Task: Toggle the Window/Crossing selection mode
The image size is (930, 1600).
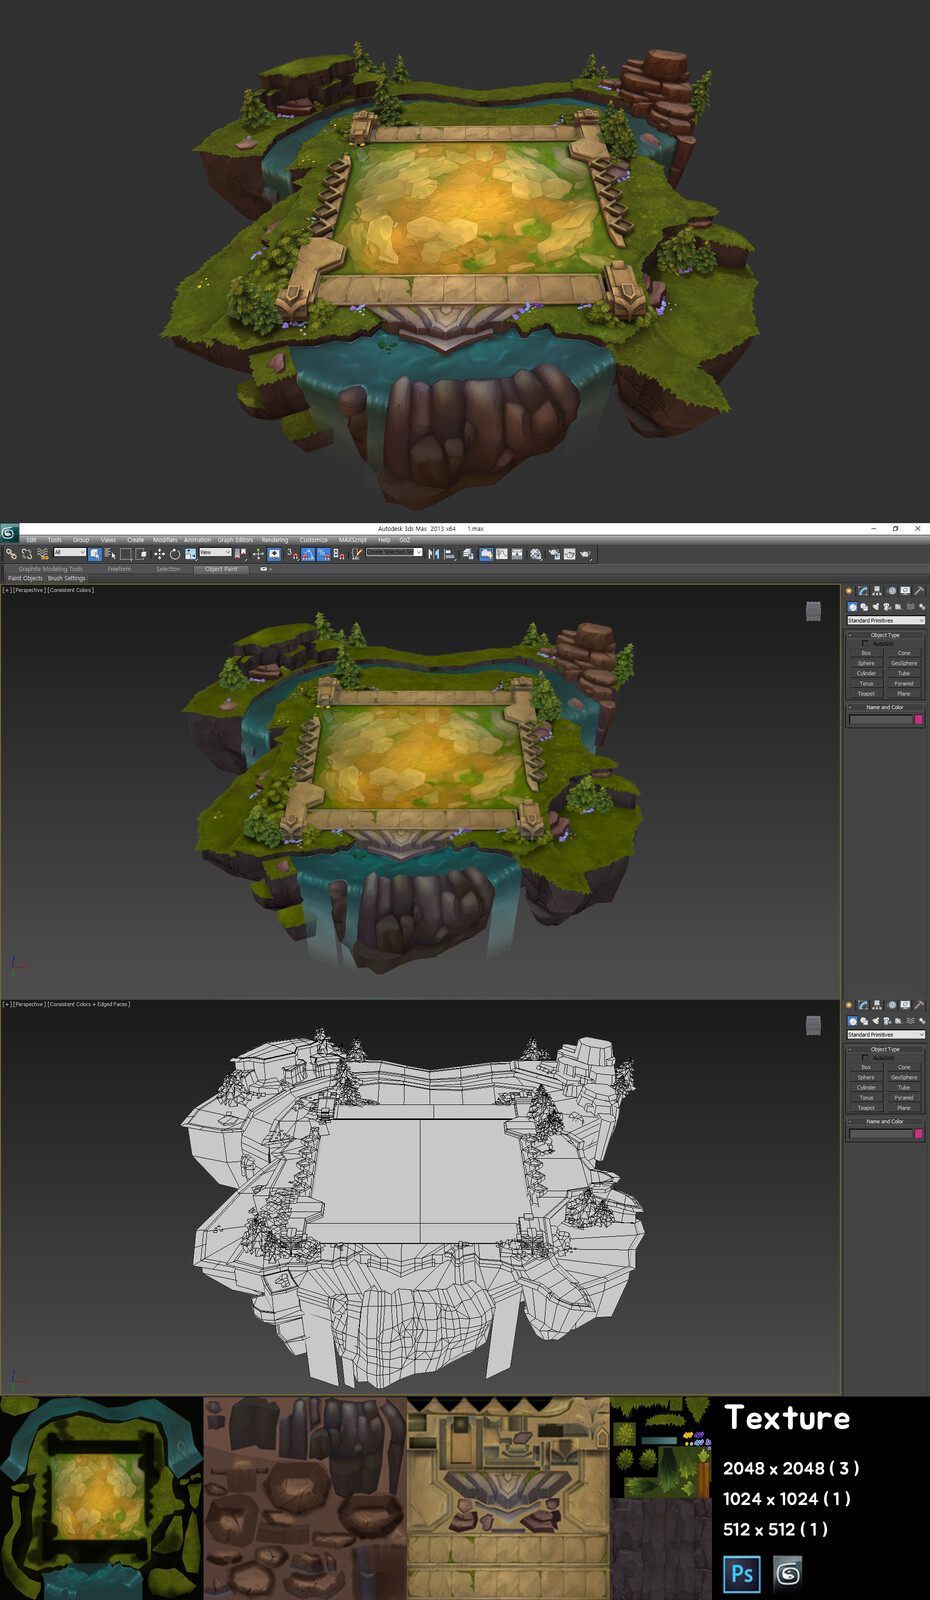Action: (142, 554)
